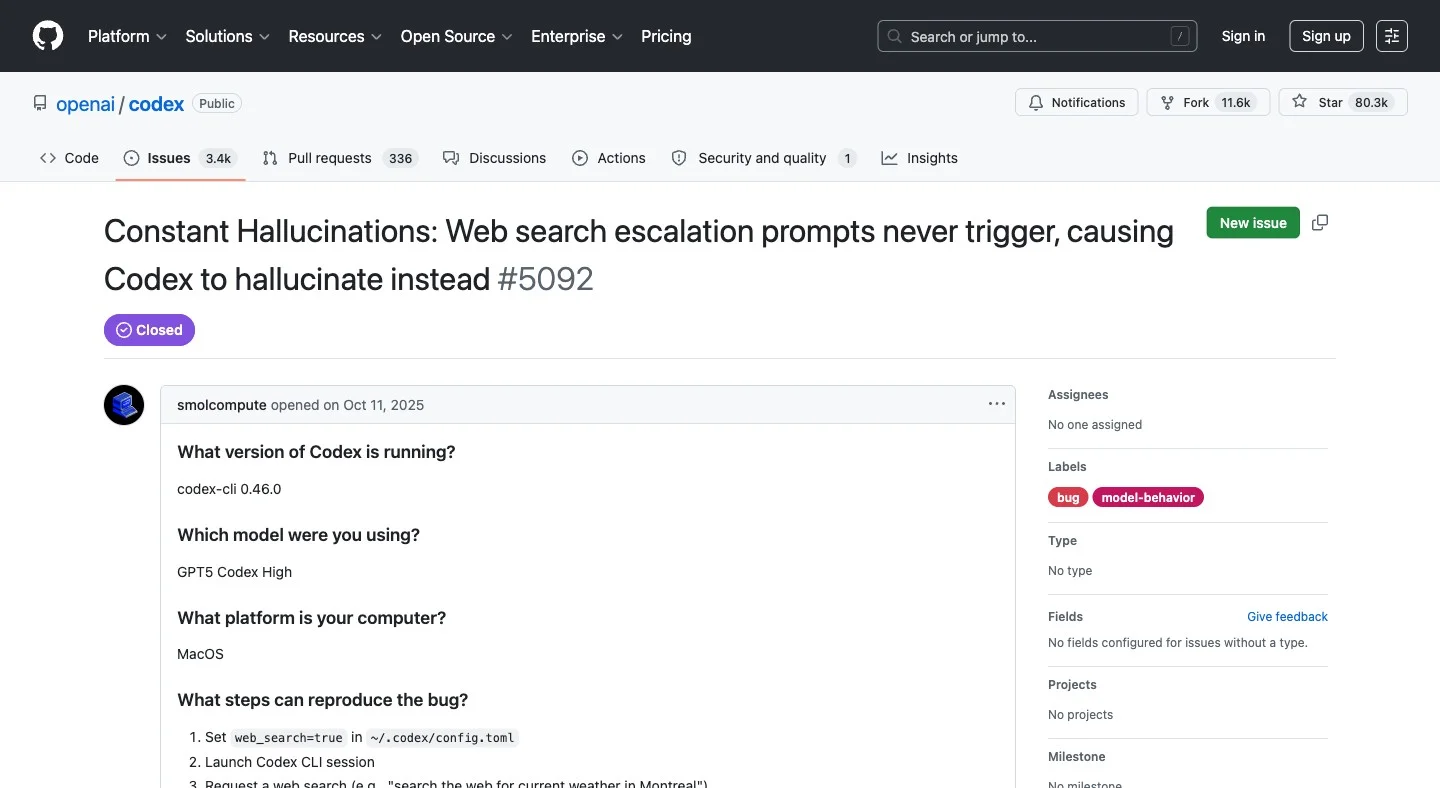The width and height of the screenshot is (1440, 788).
Task: Click the Closed status badge
Action: (149, 330)
